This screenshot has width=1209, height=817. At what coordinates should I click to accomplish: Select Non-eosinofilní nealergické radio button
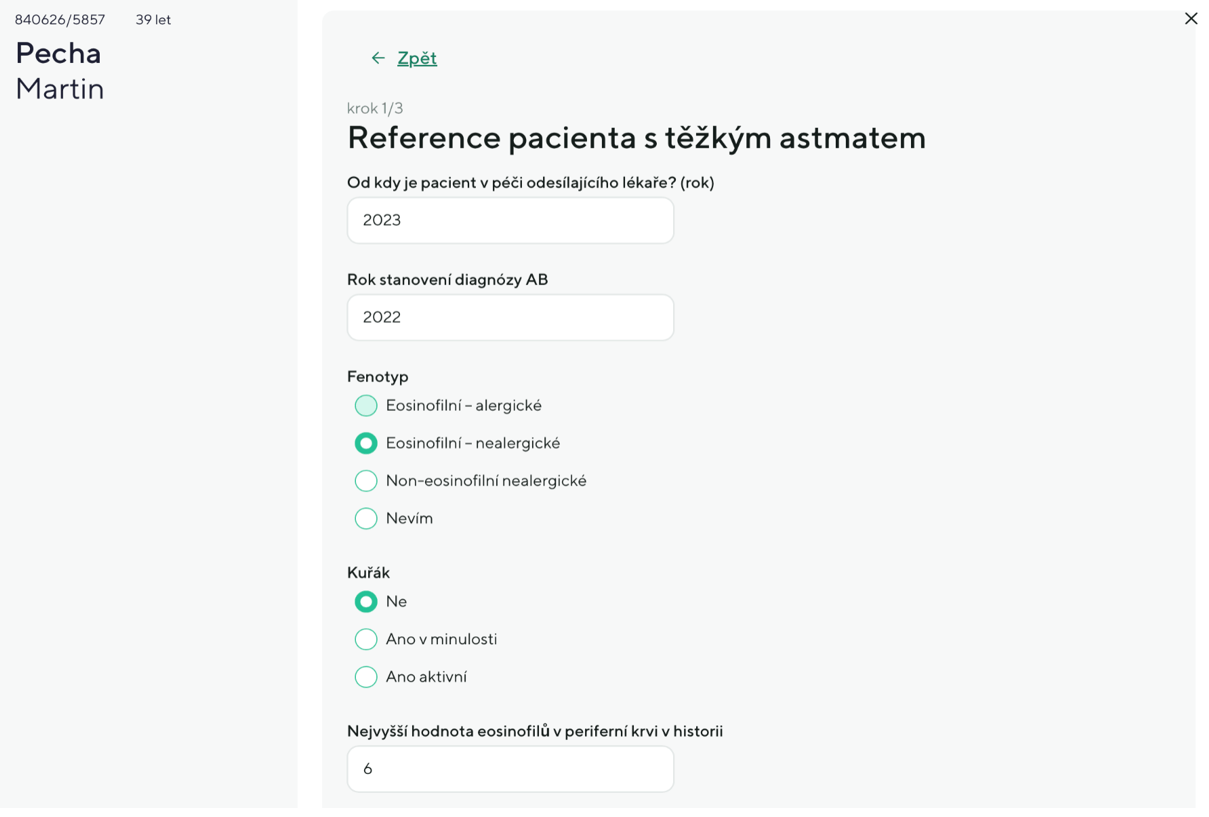pyautogui.click(x=366, y=481)
